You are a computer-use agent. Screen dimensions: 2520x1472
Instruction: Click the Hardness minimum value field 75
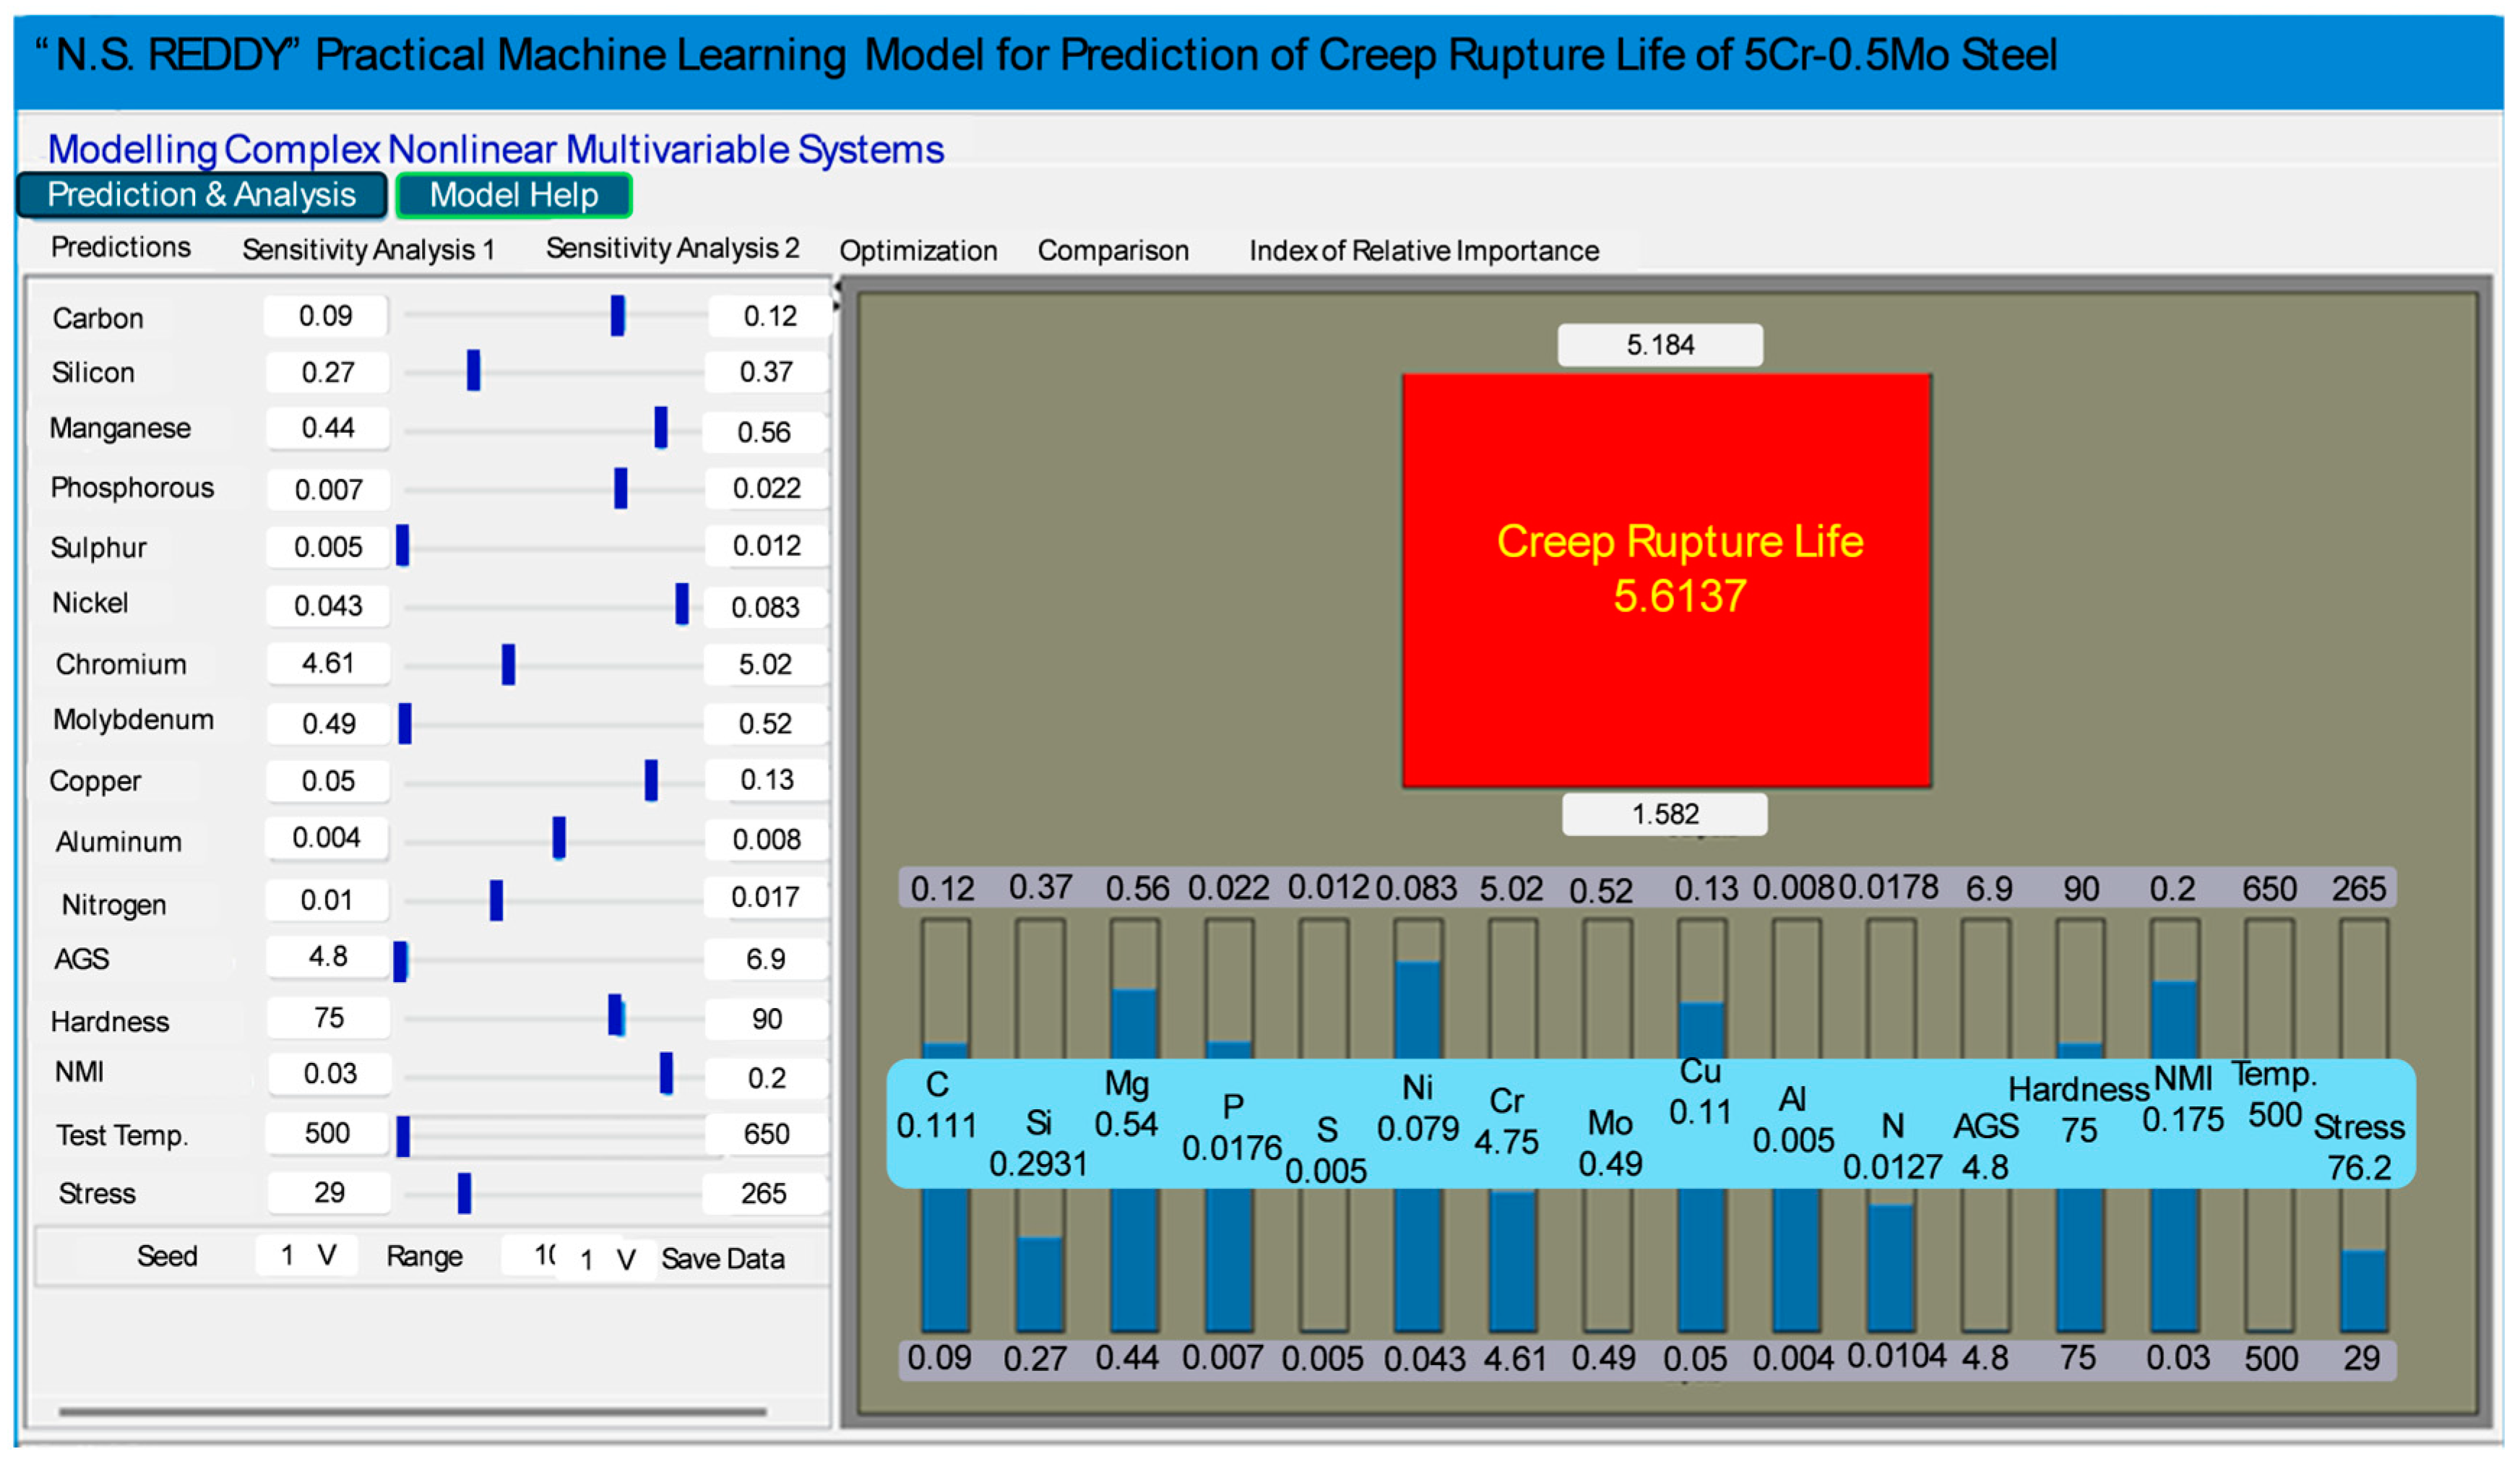tap(328, 1018)
